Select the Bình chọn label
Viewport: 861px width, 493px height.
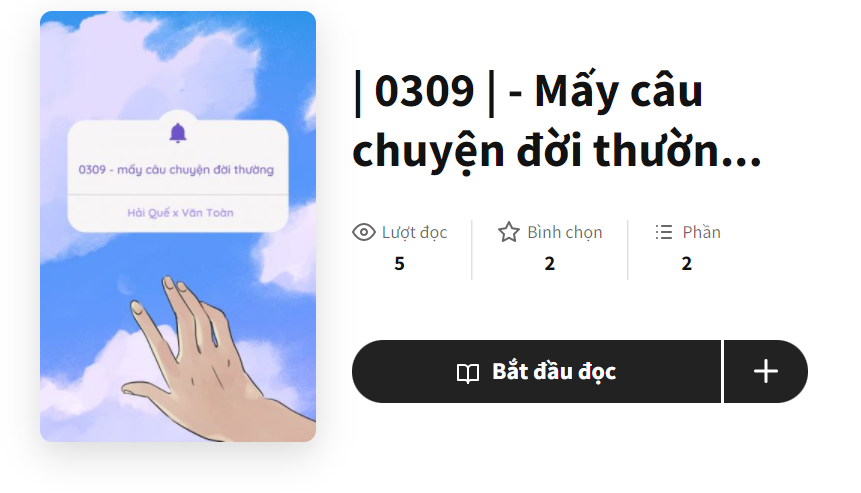click(x=564, y=232)
